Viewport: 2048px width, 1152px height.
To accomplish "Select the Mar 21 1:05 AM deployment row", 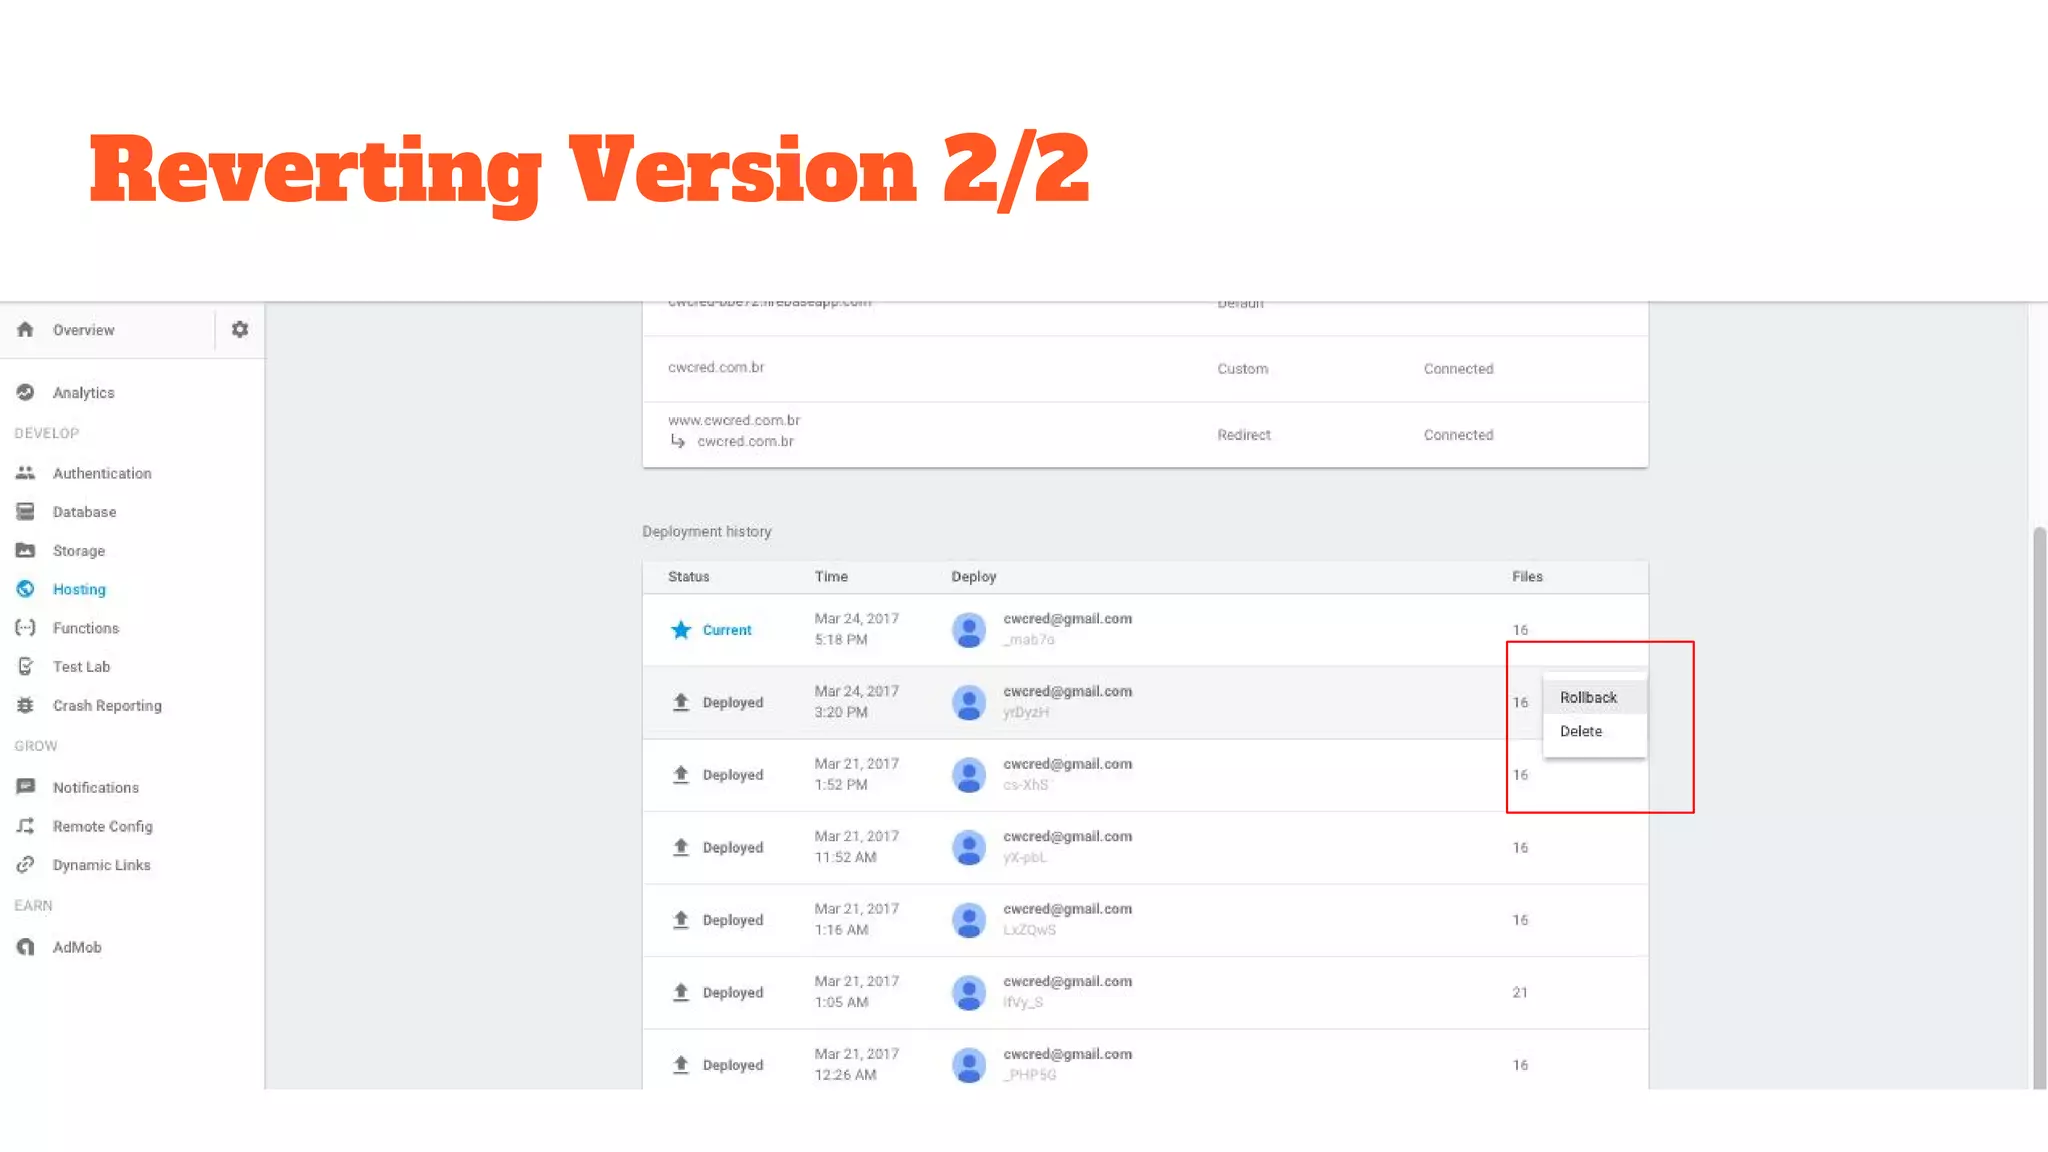I will click(x=1144, y=993).
